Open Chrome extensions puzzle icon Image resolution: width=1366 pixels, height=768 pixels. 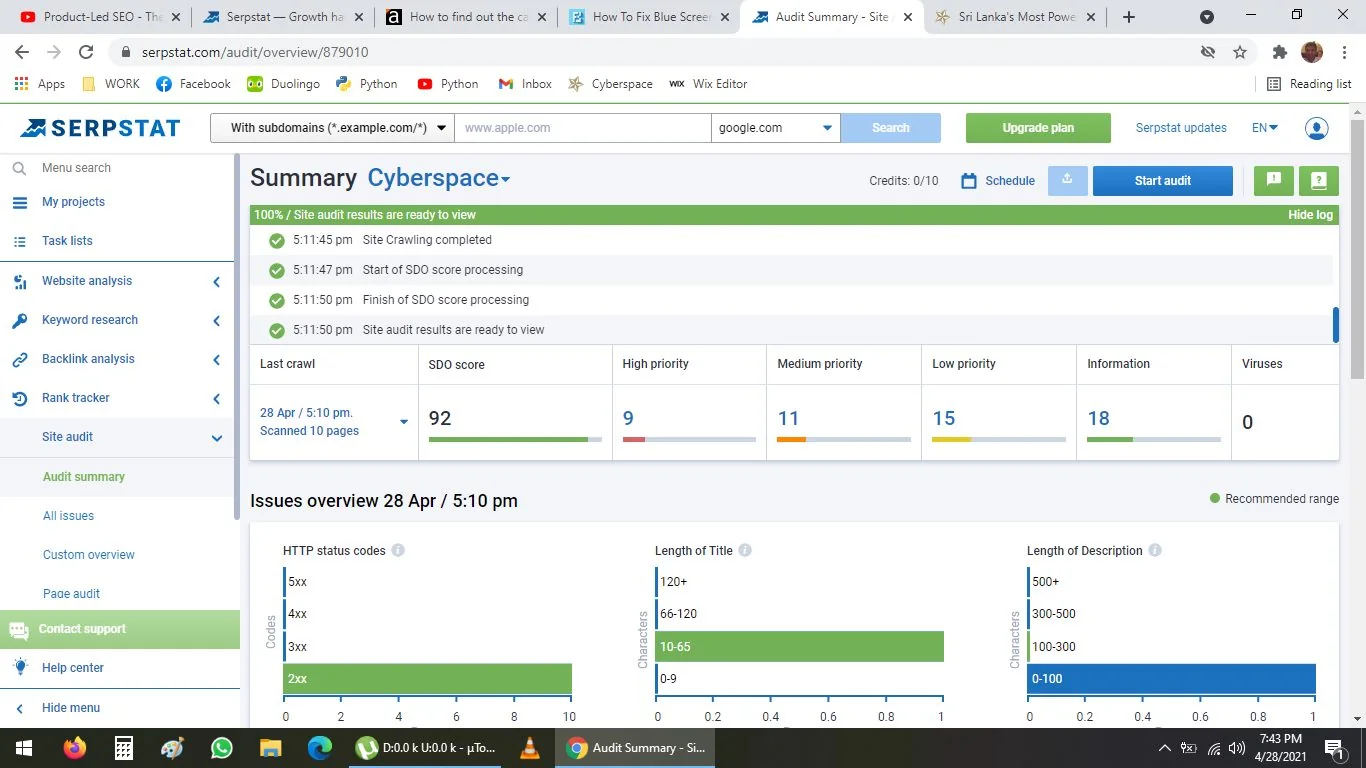[1279, 52]
